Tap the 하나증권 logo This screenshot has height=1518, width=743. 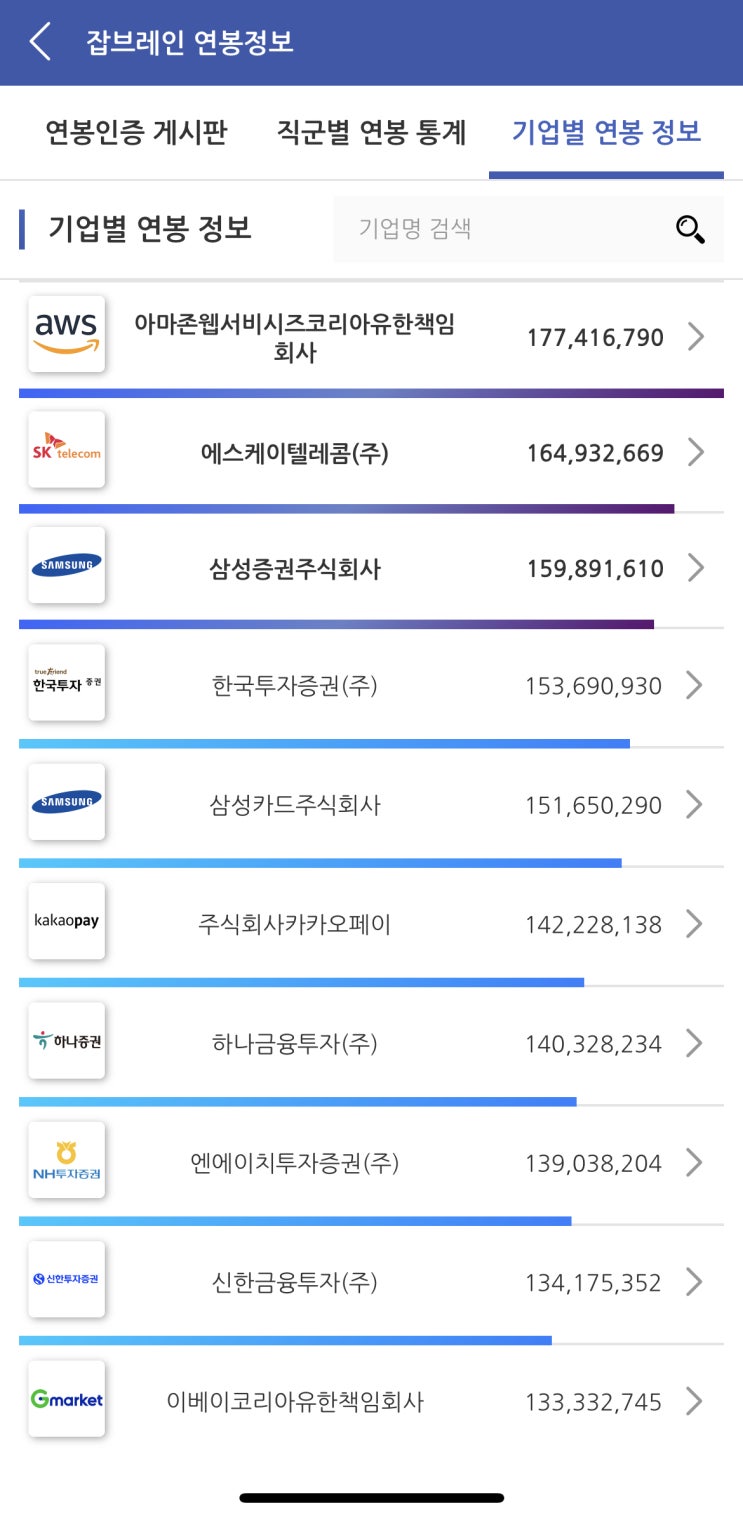67,1041
